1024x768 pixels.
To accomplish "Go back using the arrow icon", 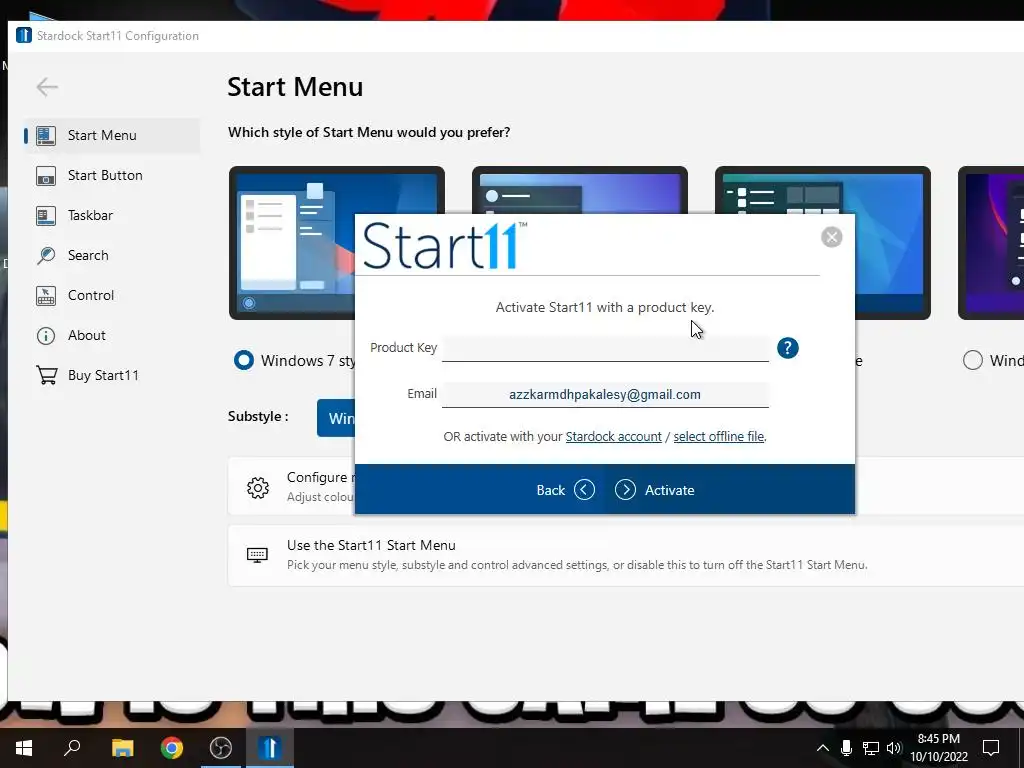I will [47, 87].
